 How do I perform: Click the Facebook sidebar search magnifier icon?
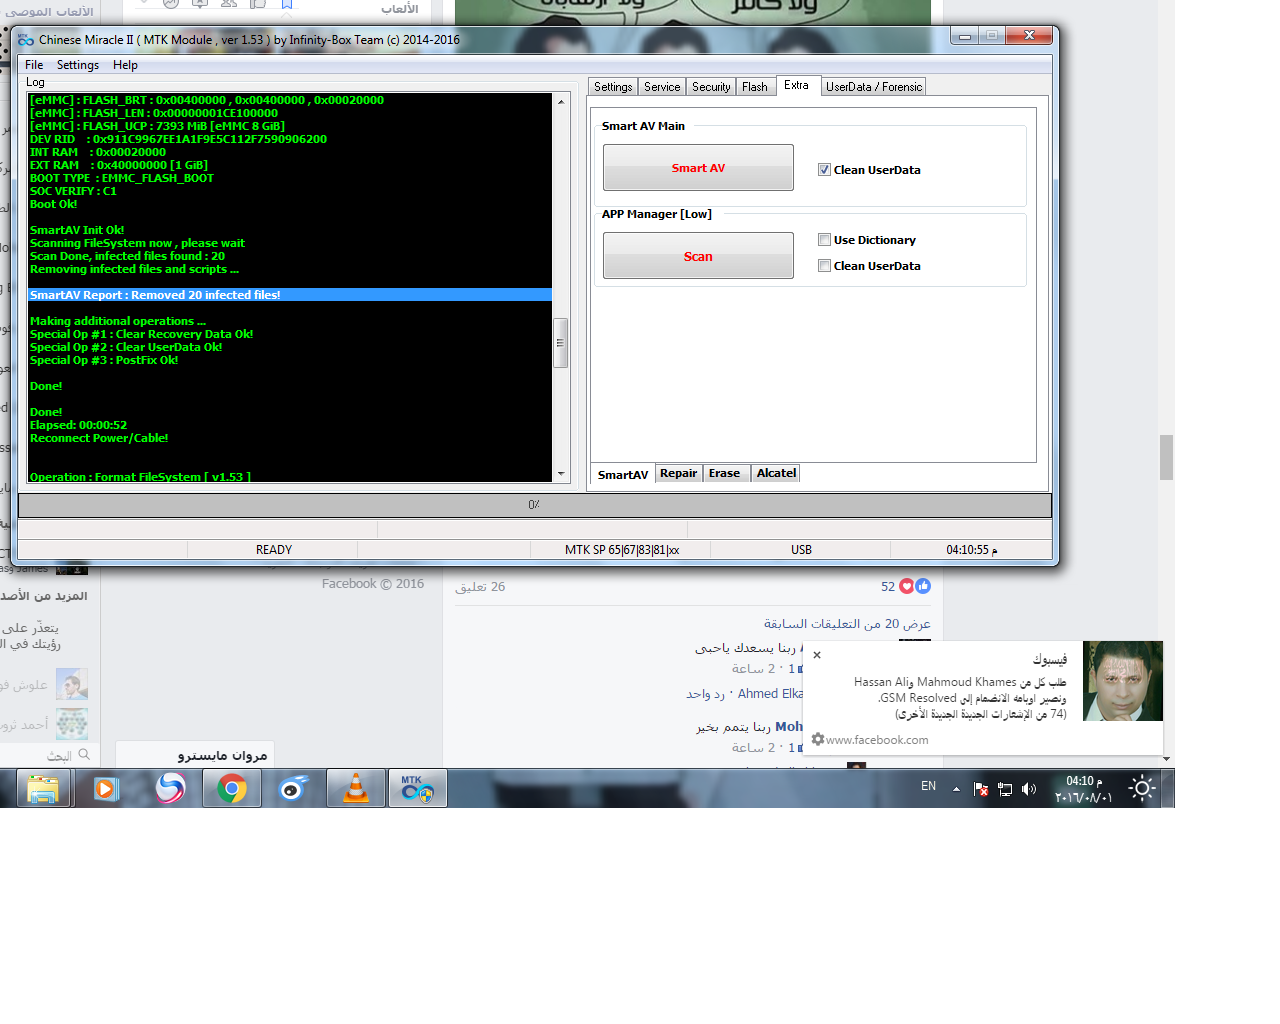click(84, 754)
